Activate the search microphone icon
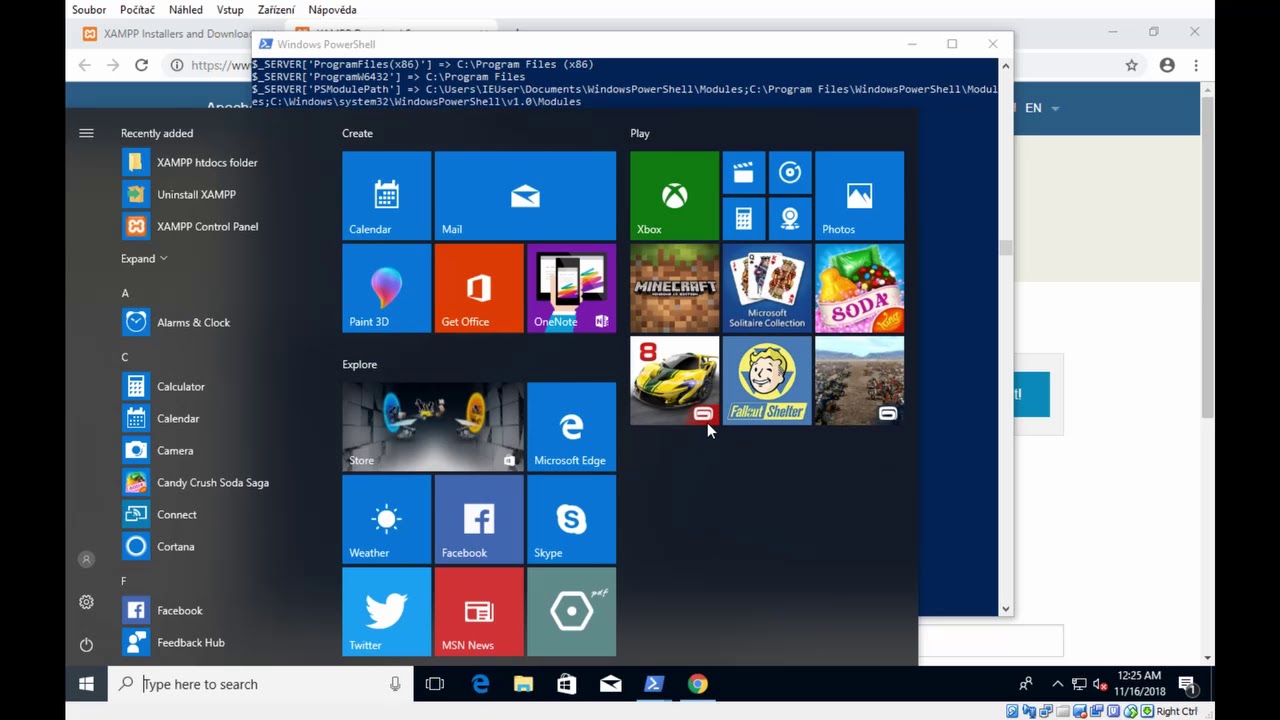Screen dimensions: 1280x720 pyautogui.click(x=395, y=684)
